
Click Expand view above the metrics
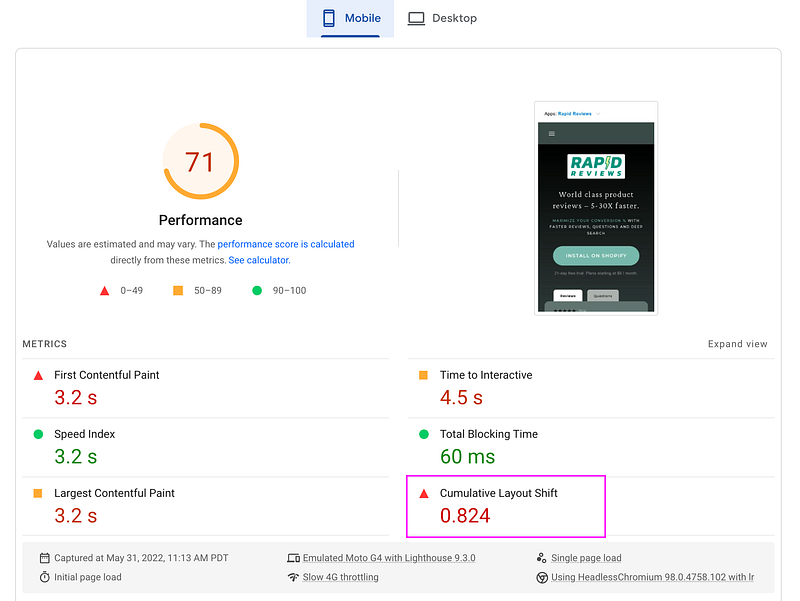pyautogui.click(x=738, y=344)
